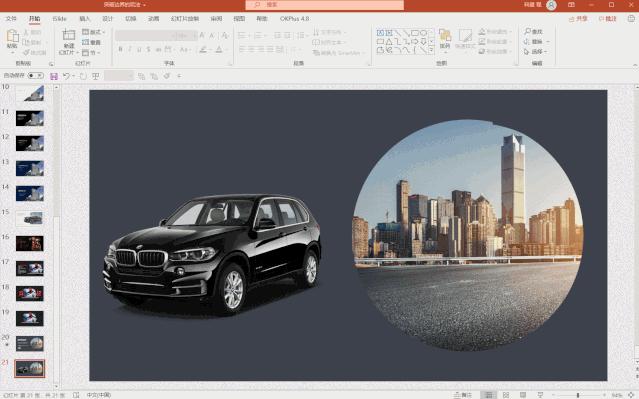
Task: Click the circular city skyline picture
Action: [x=468, y=235]
